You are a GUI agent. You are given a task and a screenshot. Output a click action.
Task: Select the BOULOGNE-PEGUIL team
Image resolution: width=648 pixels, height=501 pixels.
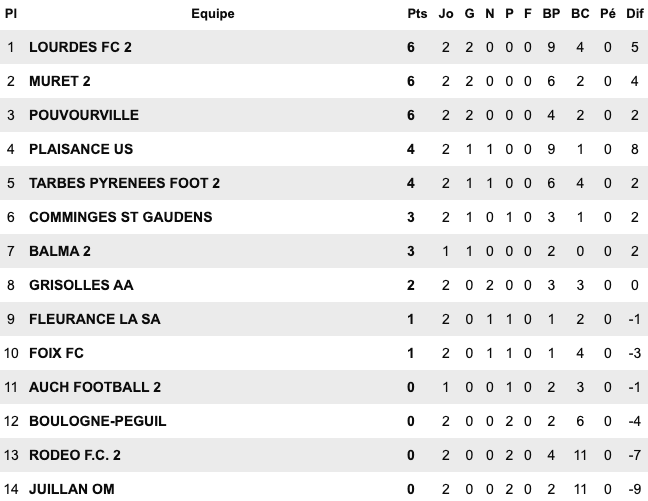coord(97,421)
